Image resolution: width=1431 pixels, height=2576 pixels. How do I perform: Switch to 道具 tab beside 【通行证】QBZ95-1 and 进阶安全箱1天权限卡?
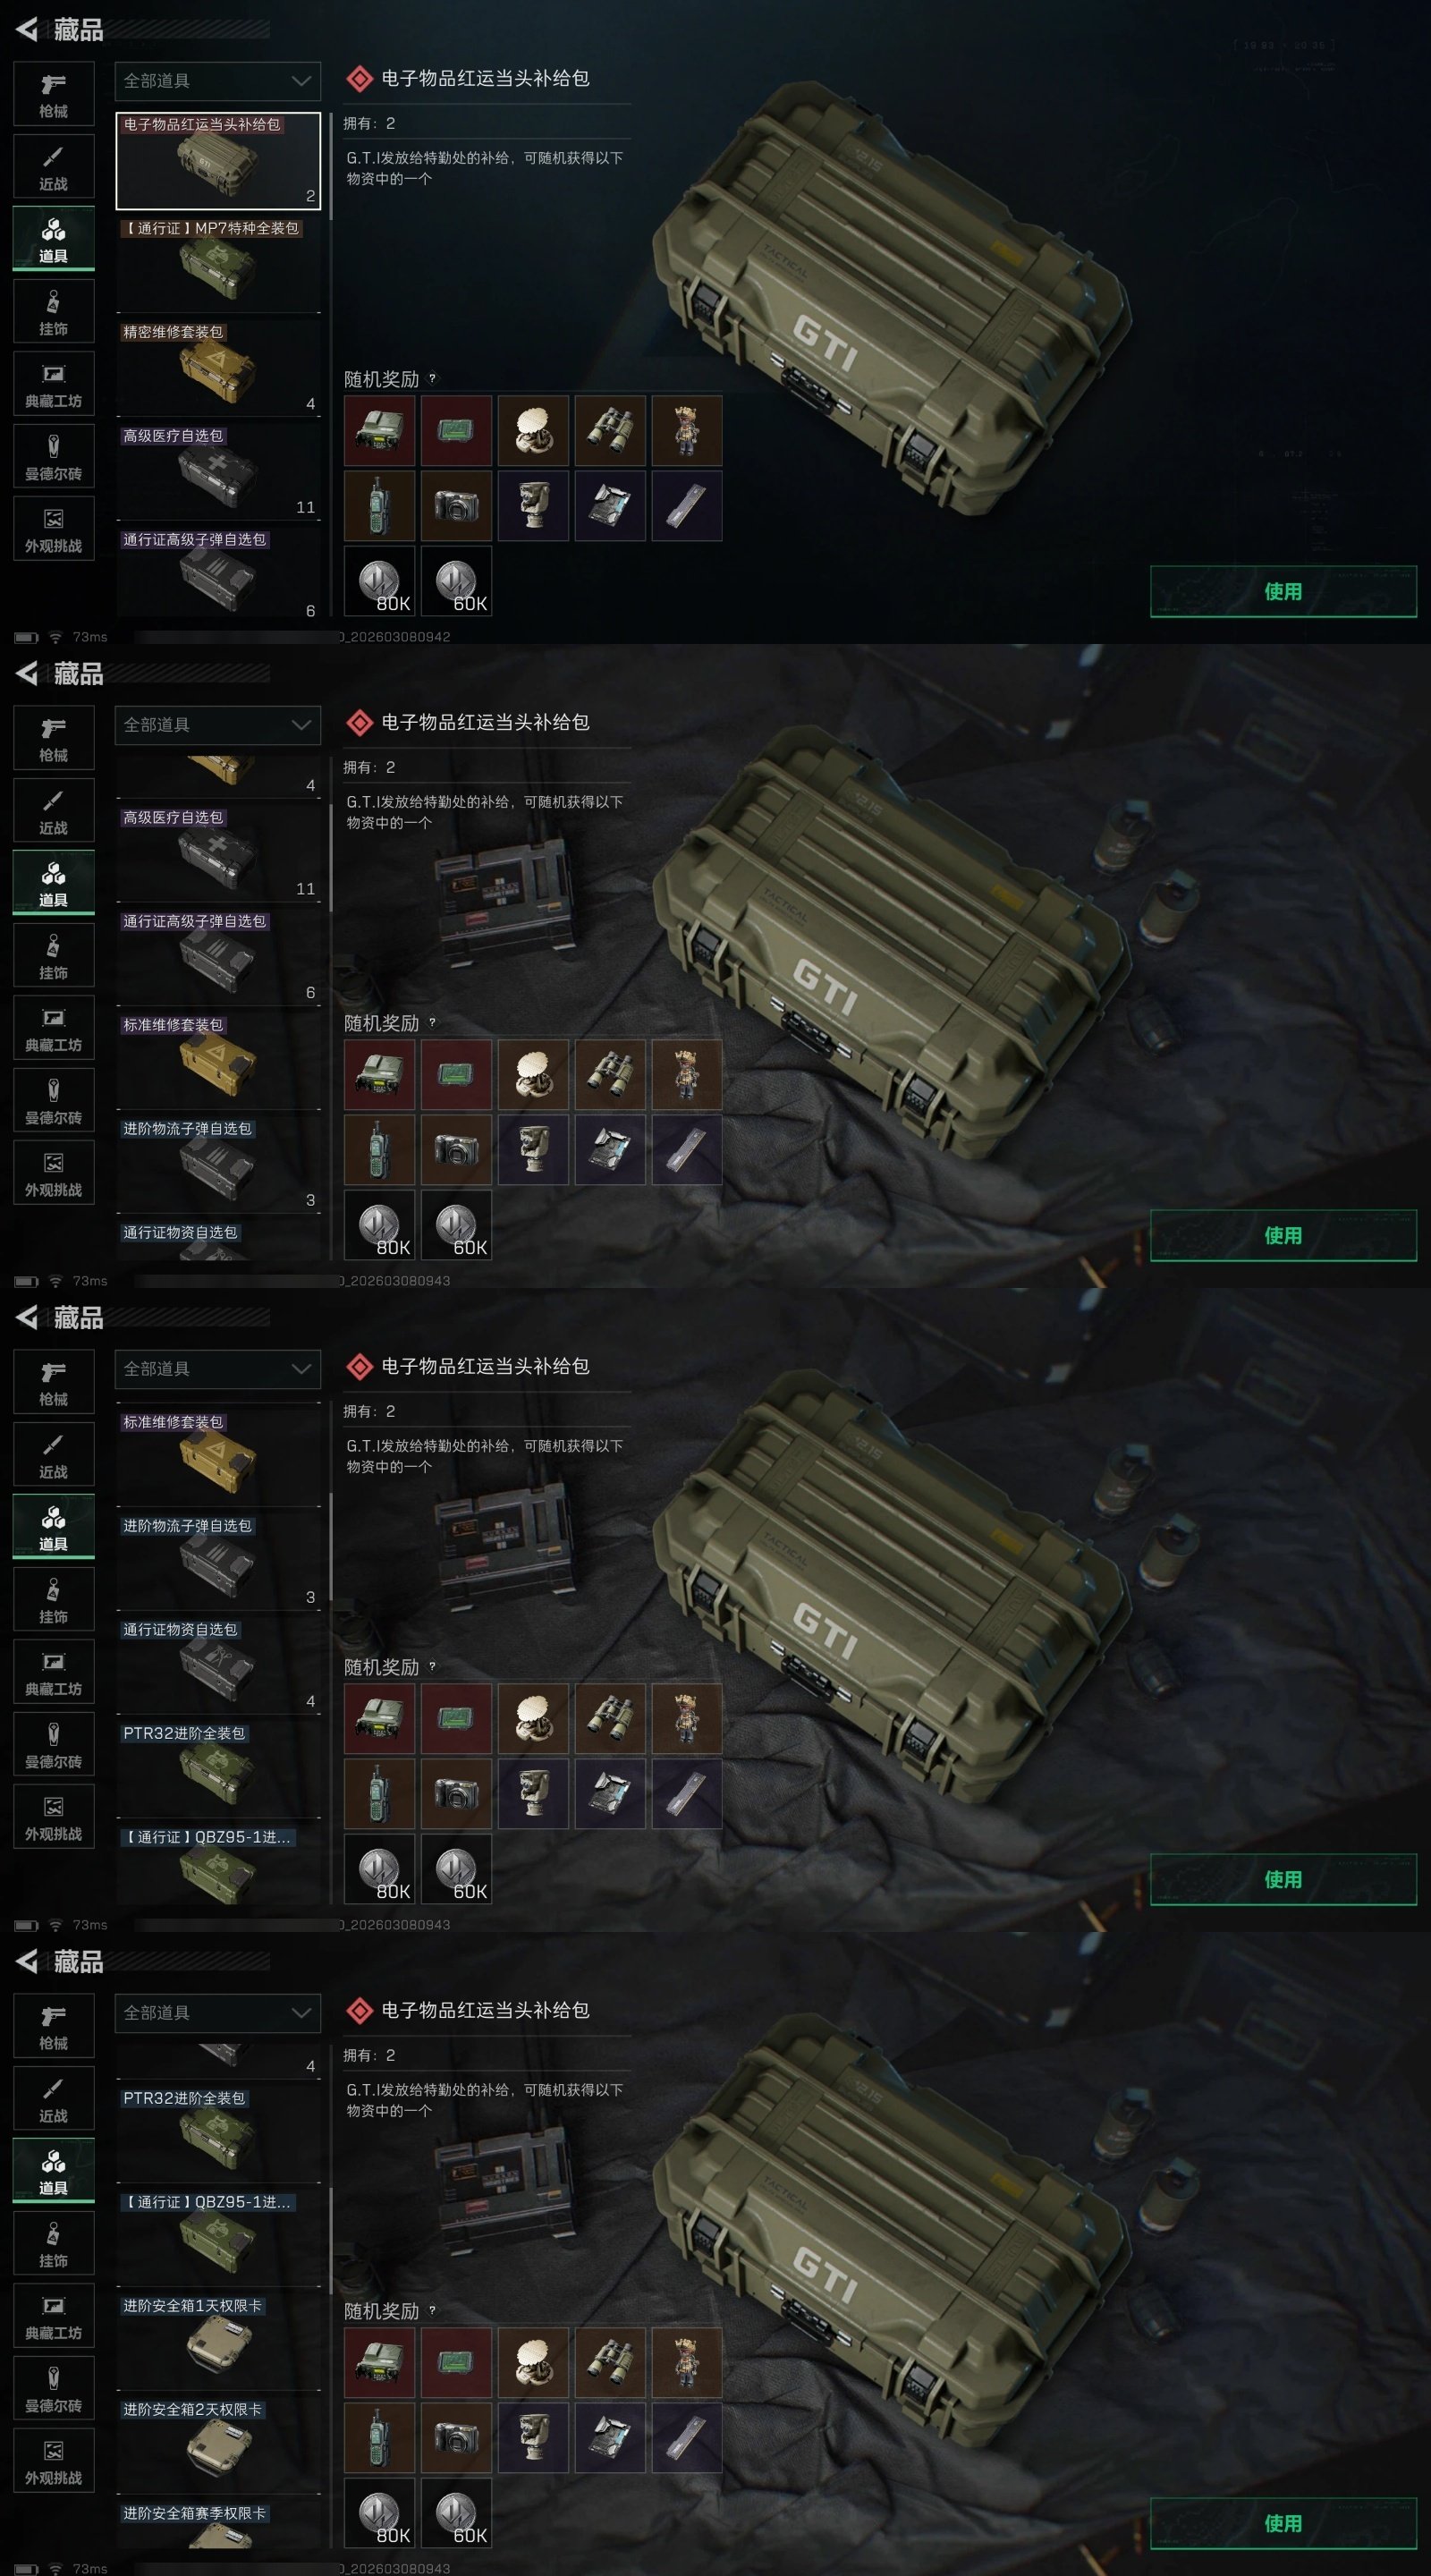point(54,2171)
